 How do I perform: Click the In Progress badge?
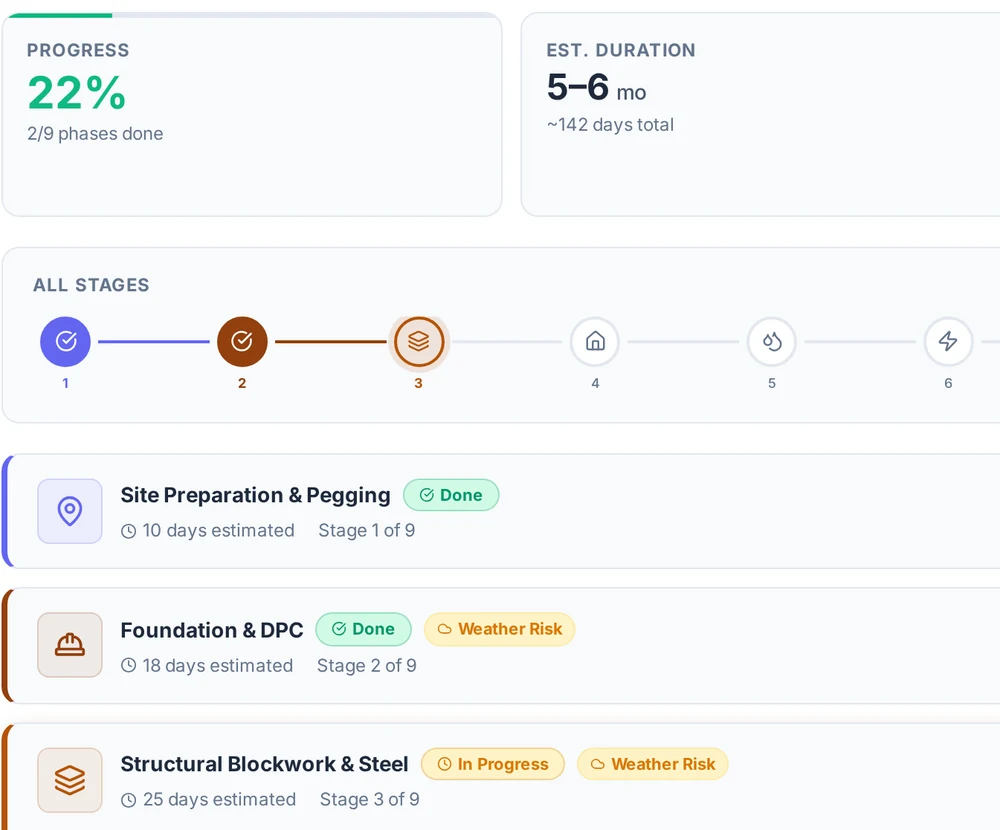493,764
